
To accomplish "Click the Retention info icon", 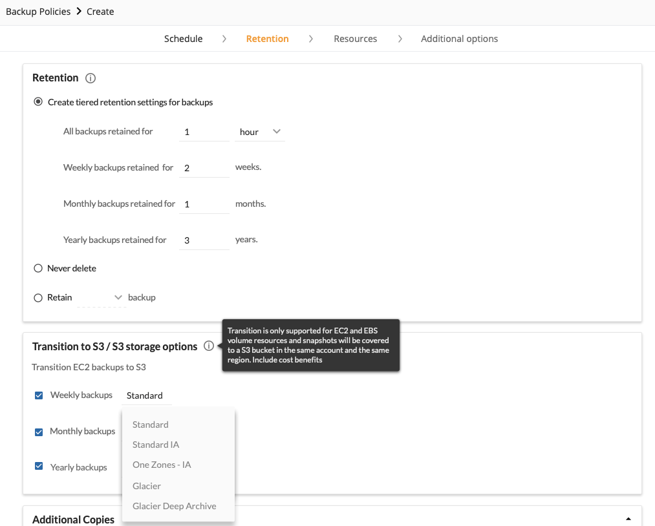I will coord(91,78).
